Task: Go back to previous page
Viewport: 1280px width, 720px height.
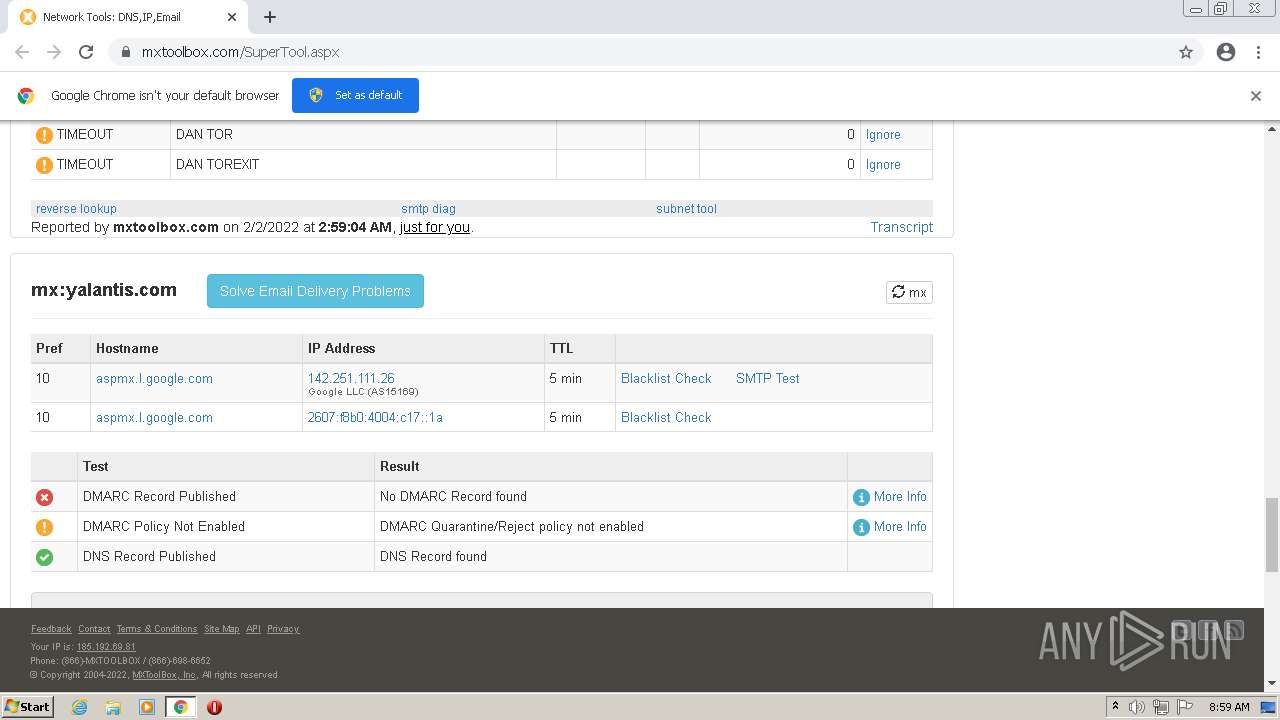Action: pyautogui.click(x=22, y=52)
